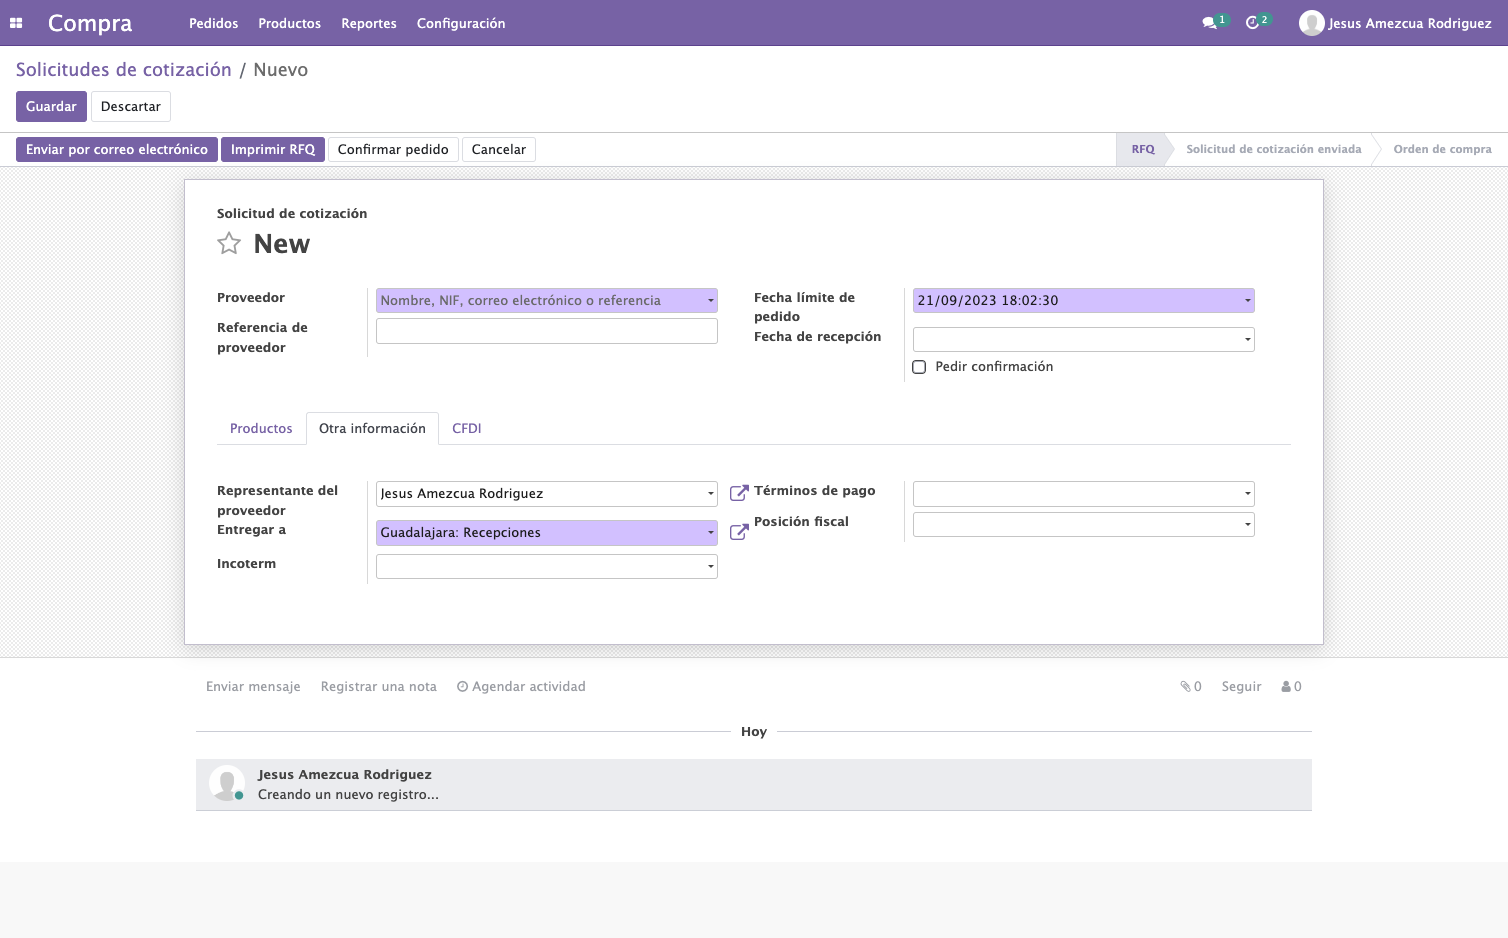Switch to the Productos tab
Image resolution: width=1508 pixels, height=938 pixels.
coord(261,428)
